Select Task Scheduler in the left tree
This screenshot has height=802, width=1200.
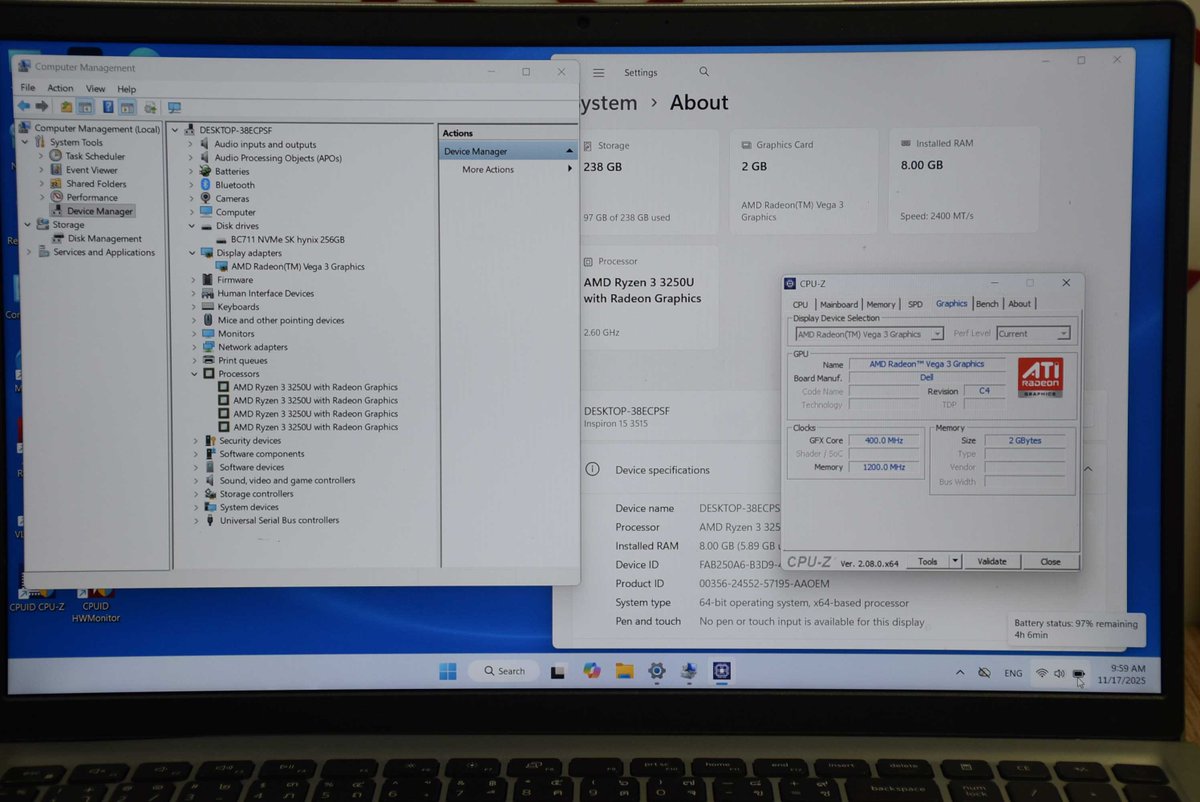coord(95,157)
